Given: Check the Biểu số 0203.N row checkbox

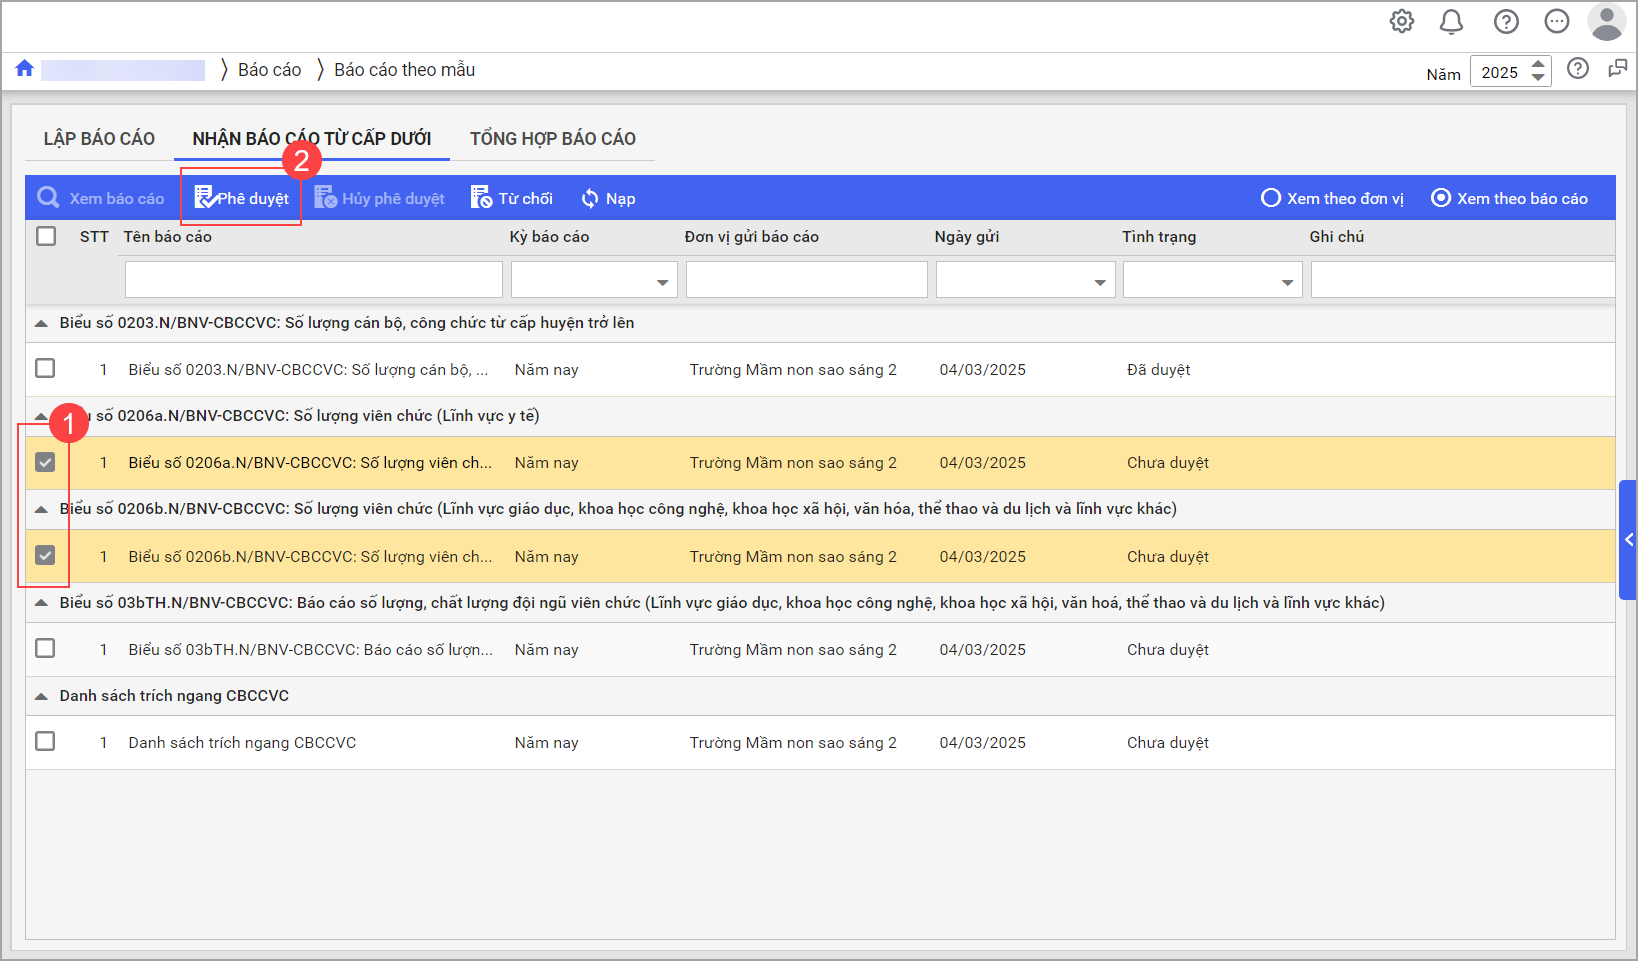Looking at the screenshot, I should [45, 368].
